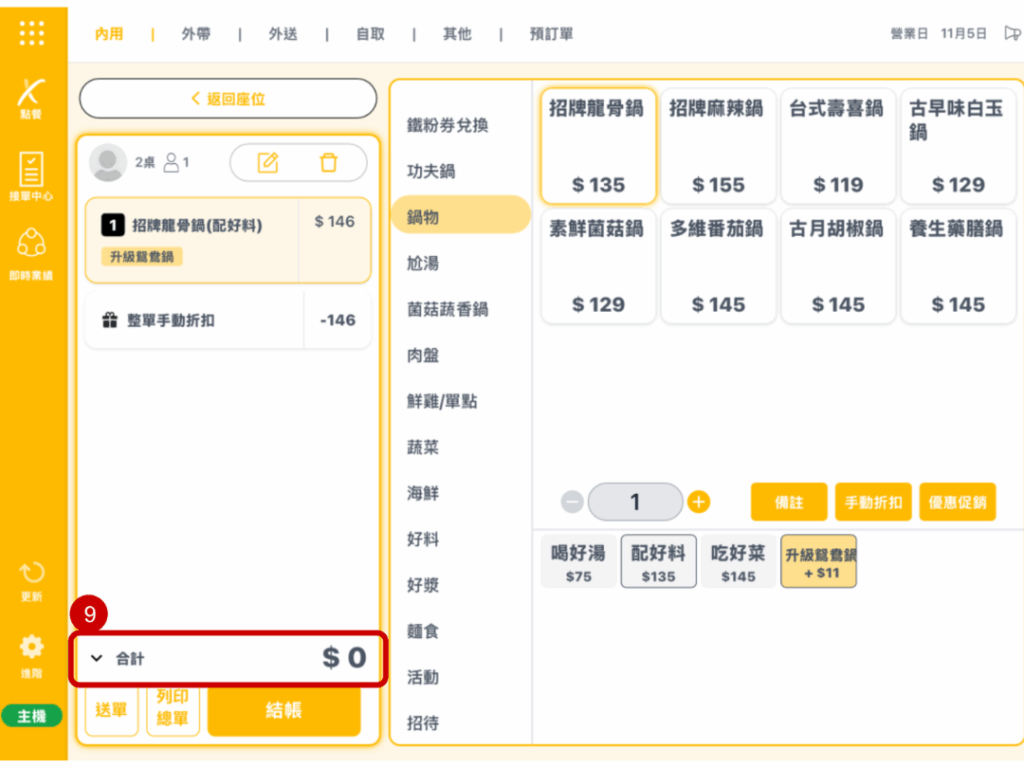Decrease quantity with the minus button
Image resolution: width=1024 pixels, height=768 pixels.
(572, 502)
